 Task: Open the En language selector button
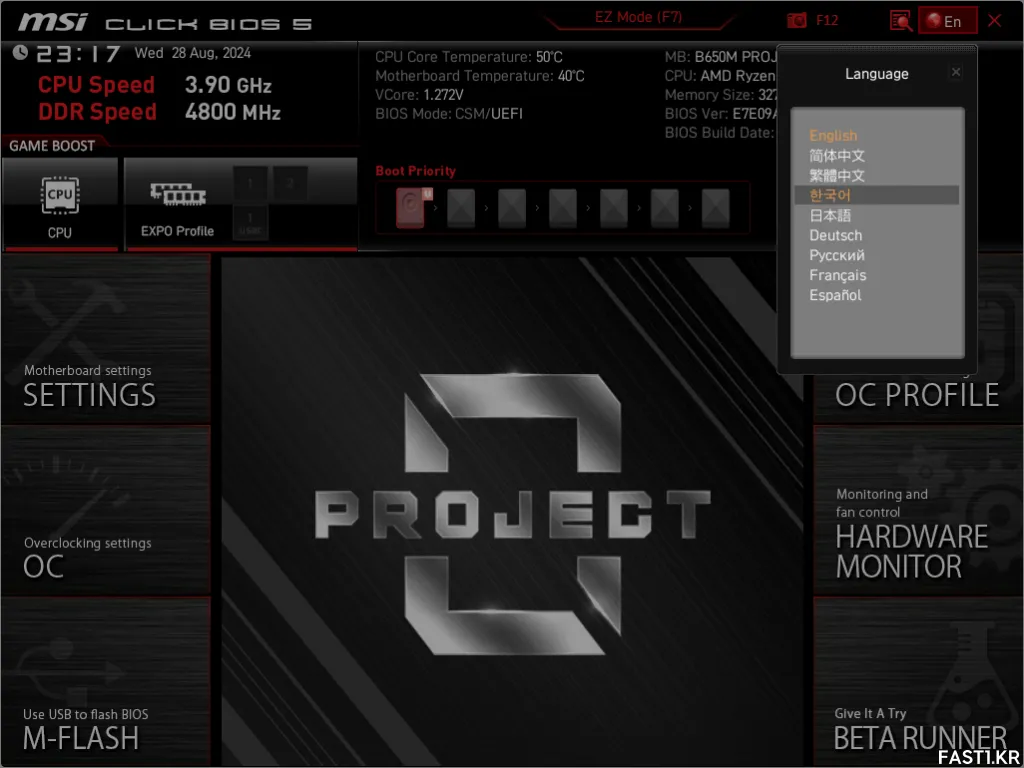948,21
